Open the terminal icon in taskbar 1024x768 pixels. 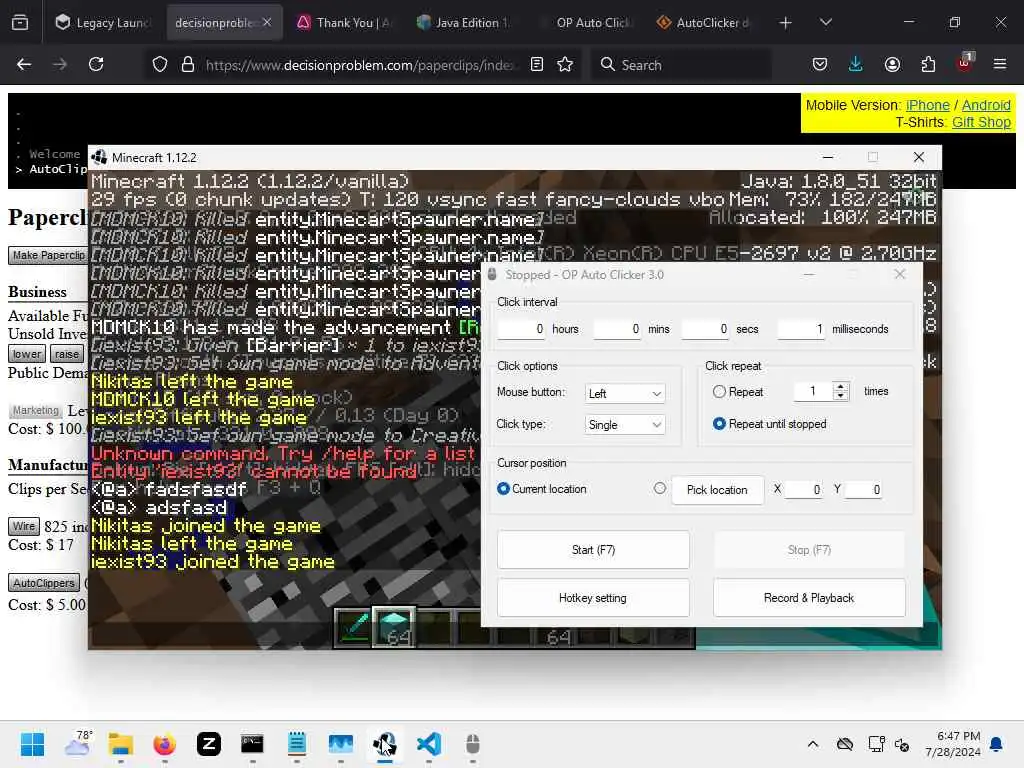[x=252, y=744]
